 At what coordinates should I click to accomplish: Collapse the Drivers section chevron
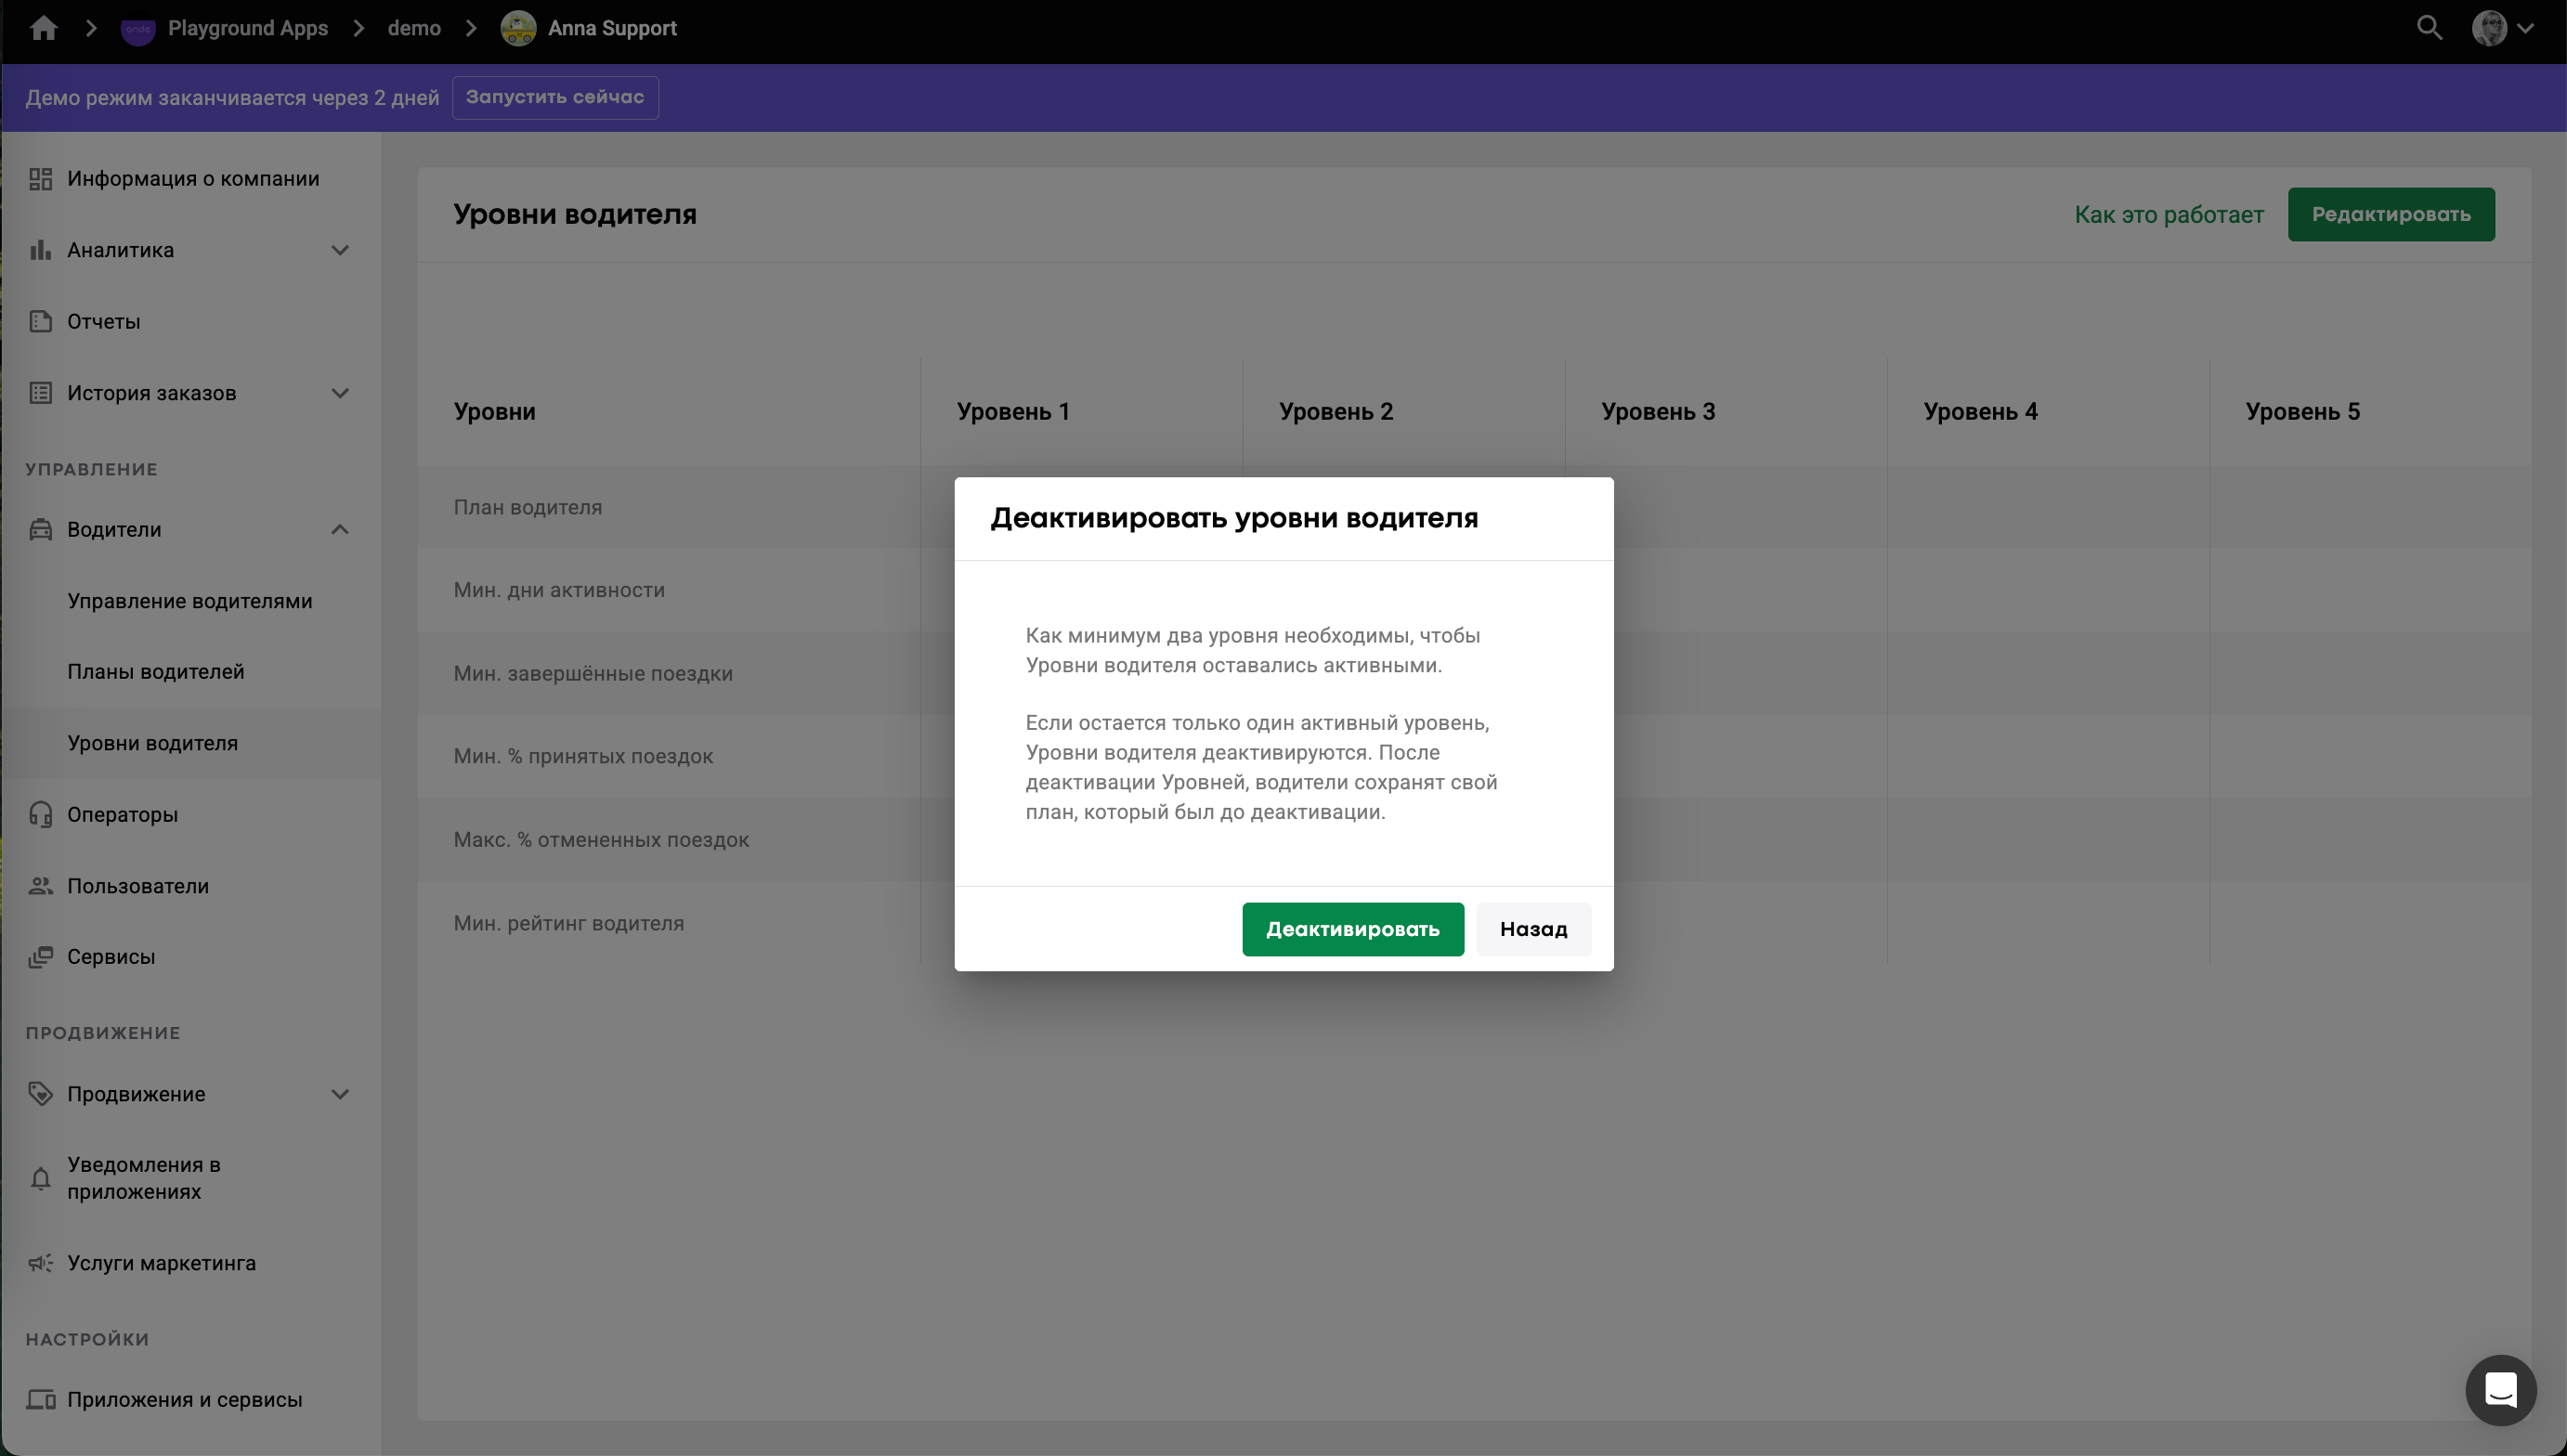(x=340, y=529)
